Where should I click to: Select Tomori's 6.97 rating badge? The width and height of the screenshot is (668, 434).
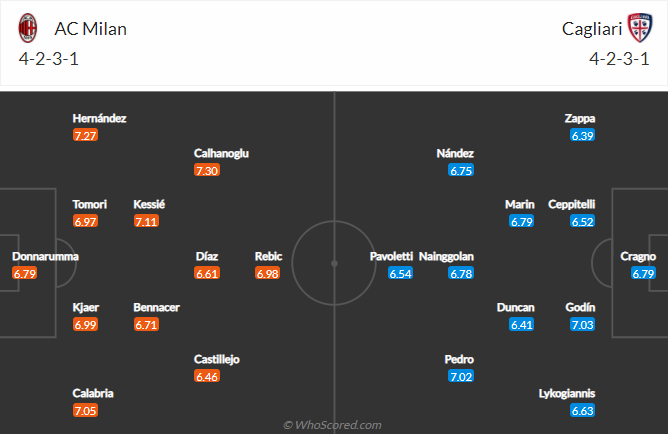coord(86,221)
